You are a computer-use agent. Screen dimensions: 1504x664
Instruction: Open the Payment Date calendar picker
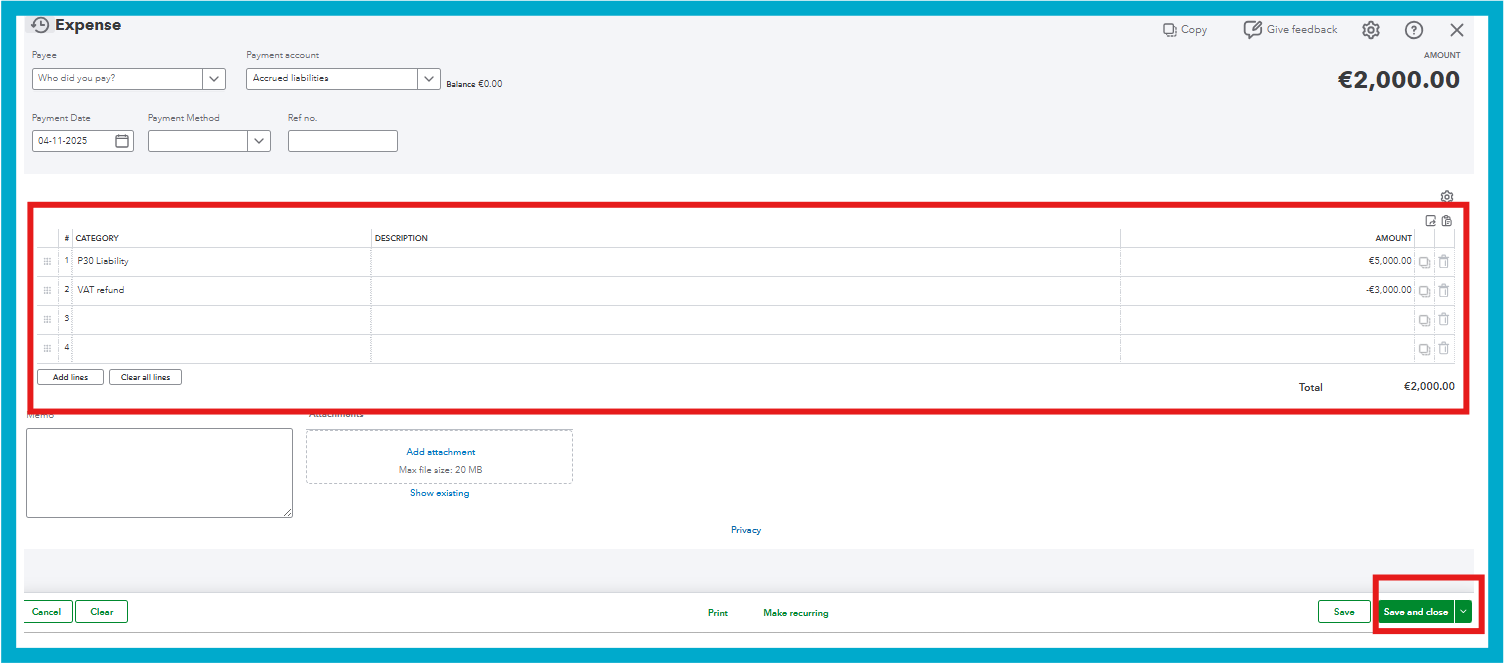[x=122, y=141]
